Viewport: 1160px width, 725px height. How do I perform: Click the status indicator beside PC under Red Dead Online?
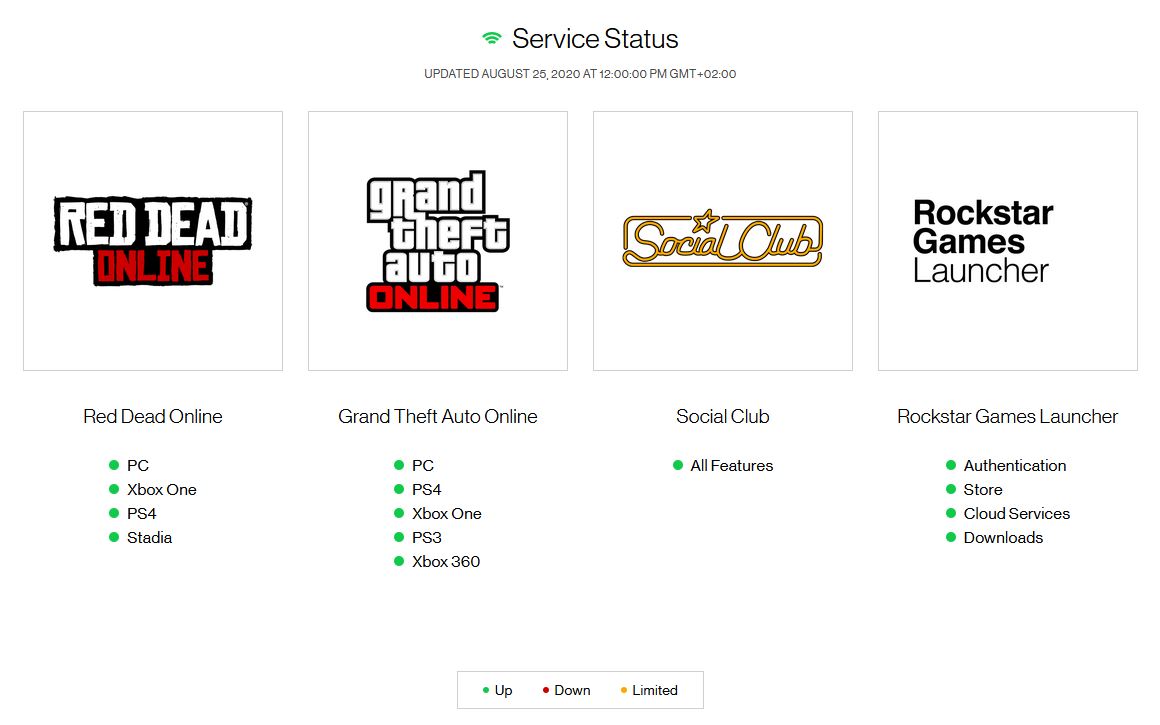(112, 465)
